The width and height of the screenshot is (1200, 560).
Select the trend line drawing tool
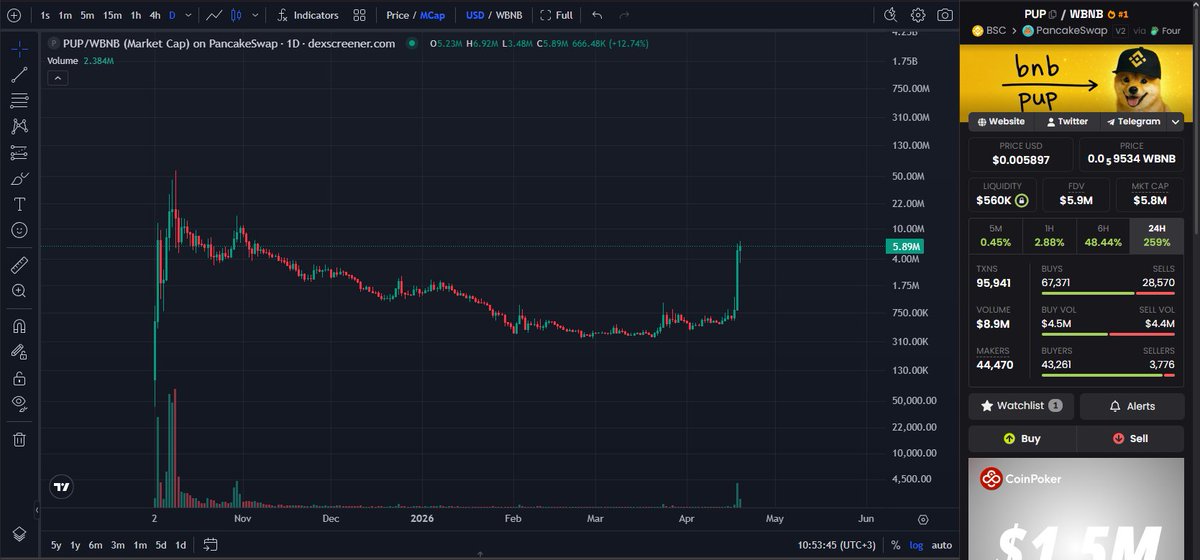19,75
